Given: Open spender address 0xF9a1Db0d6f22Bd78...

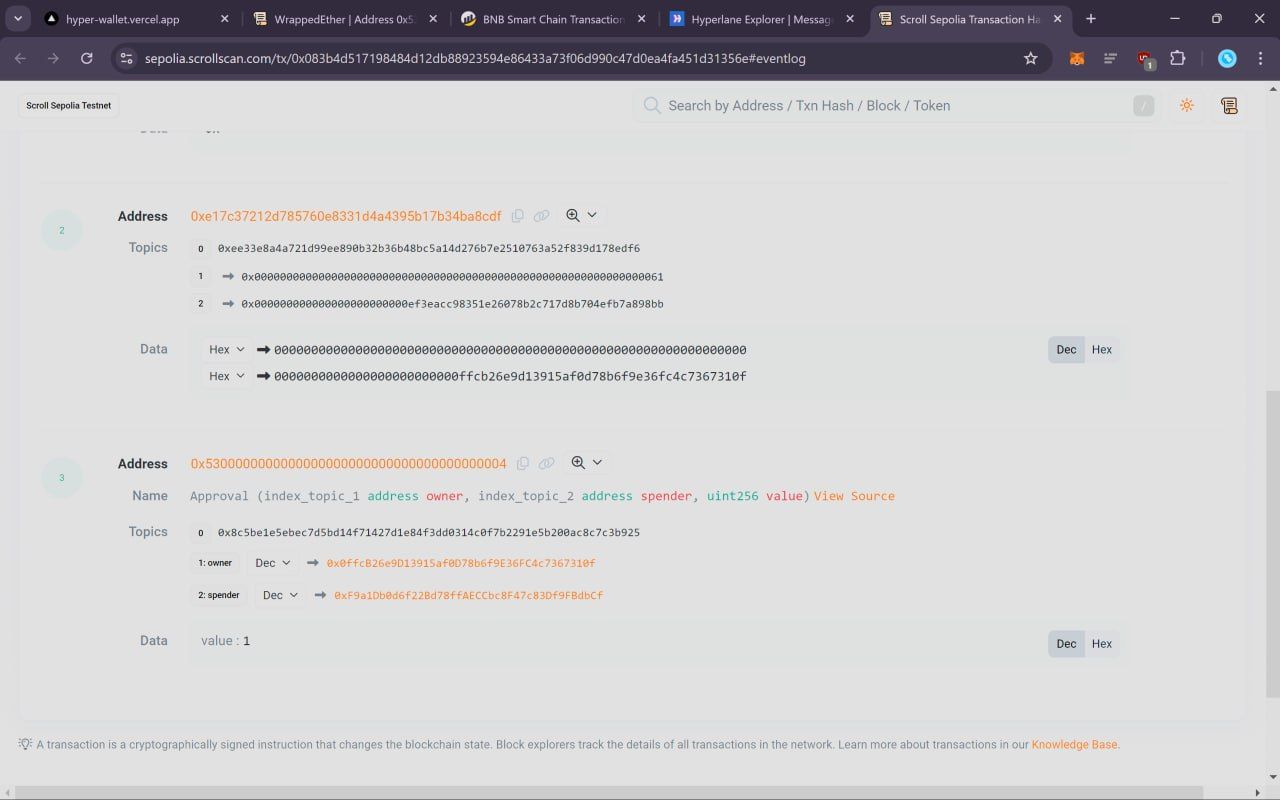Looking at the screenshot, I should [468, 595].
